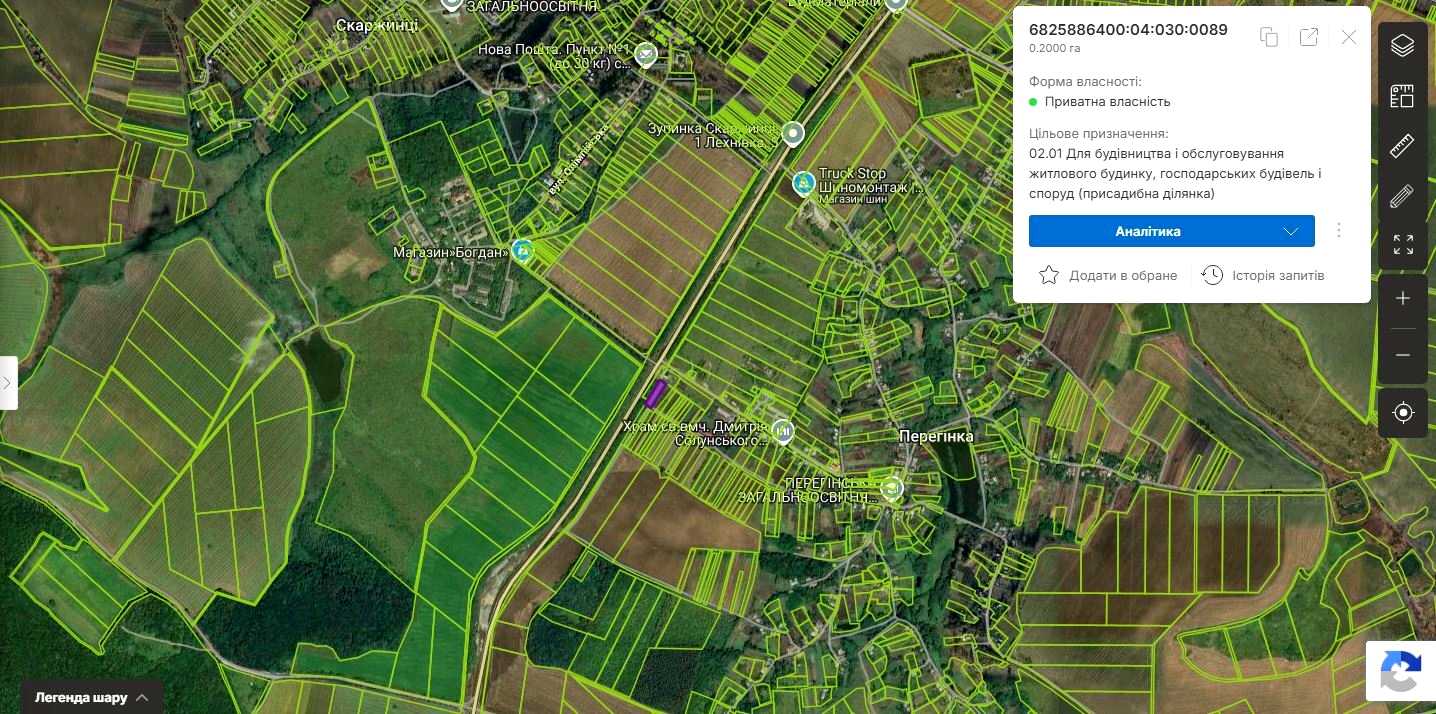Open parcel details in new window
This screenshot has height=714, width=1436.
[x=1308, y=37]
